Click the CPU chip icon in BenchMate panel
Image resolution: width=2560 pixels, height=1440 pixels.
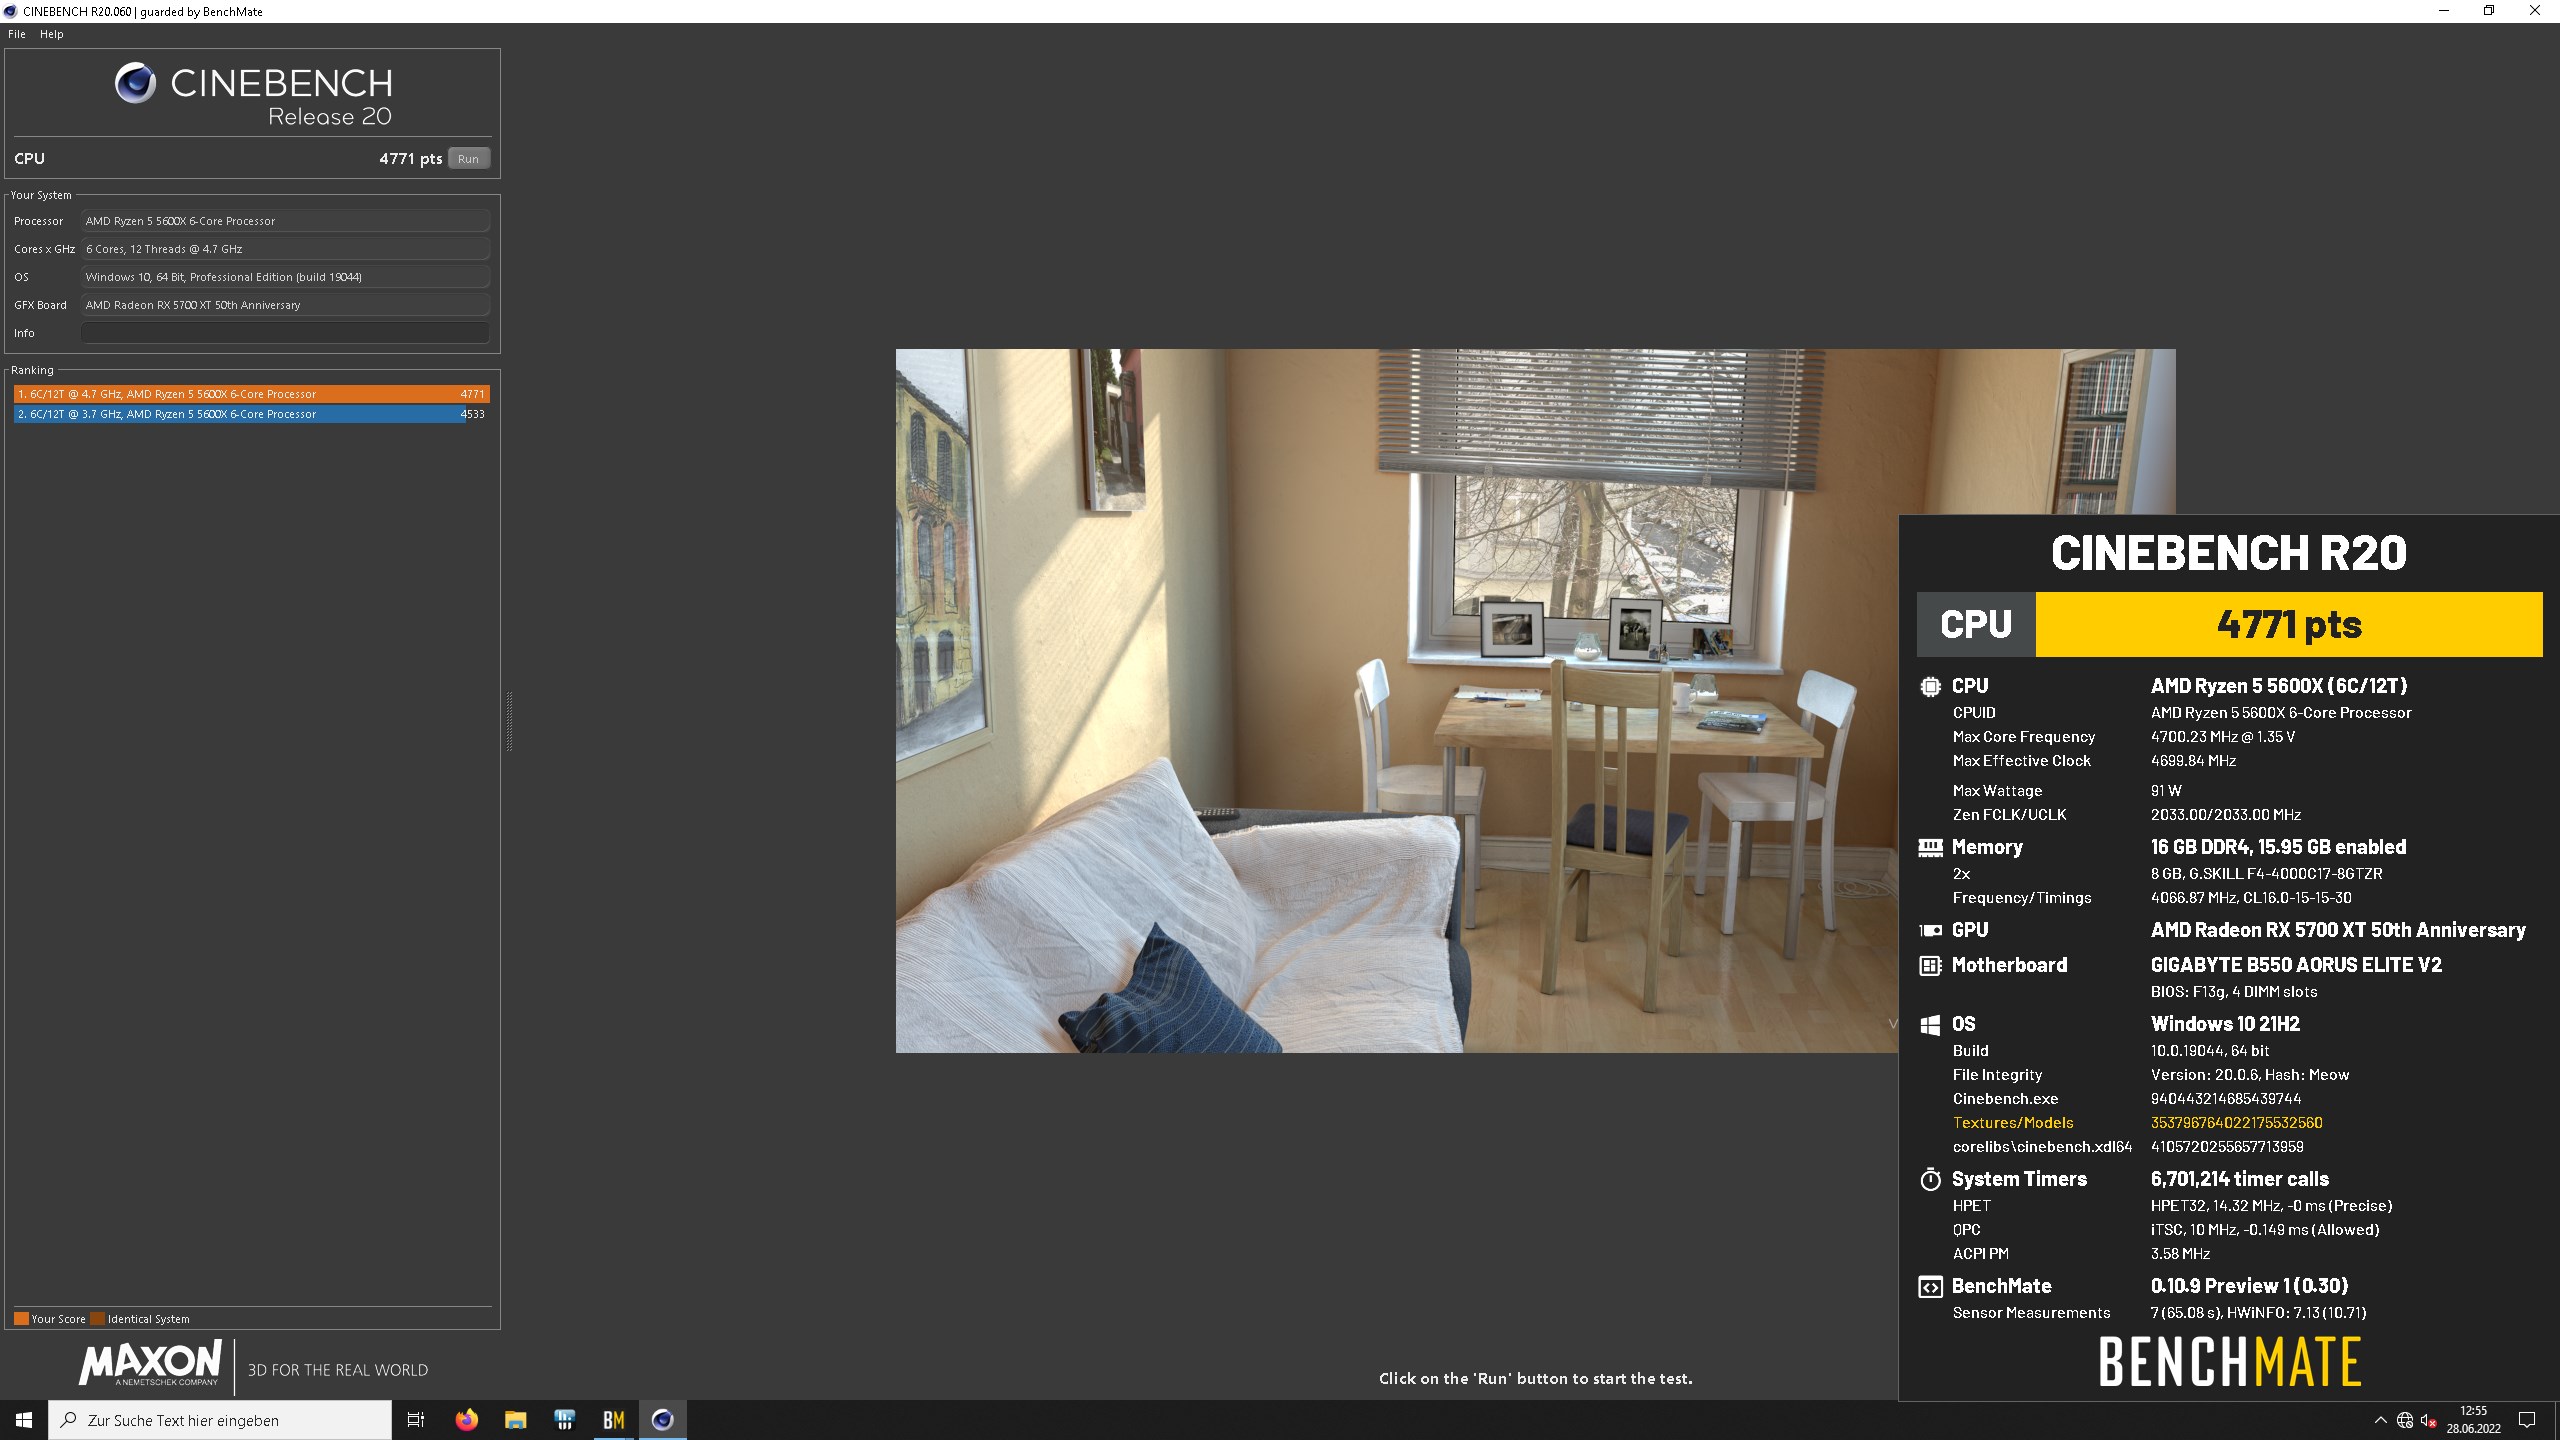click(1930, 686)
